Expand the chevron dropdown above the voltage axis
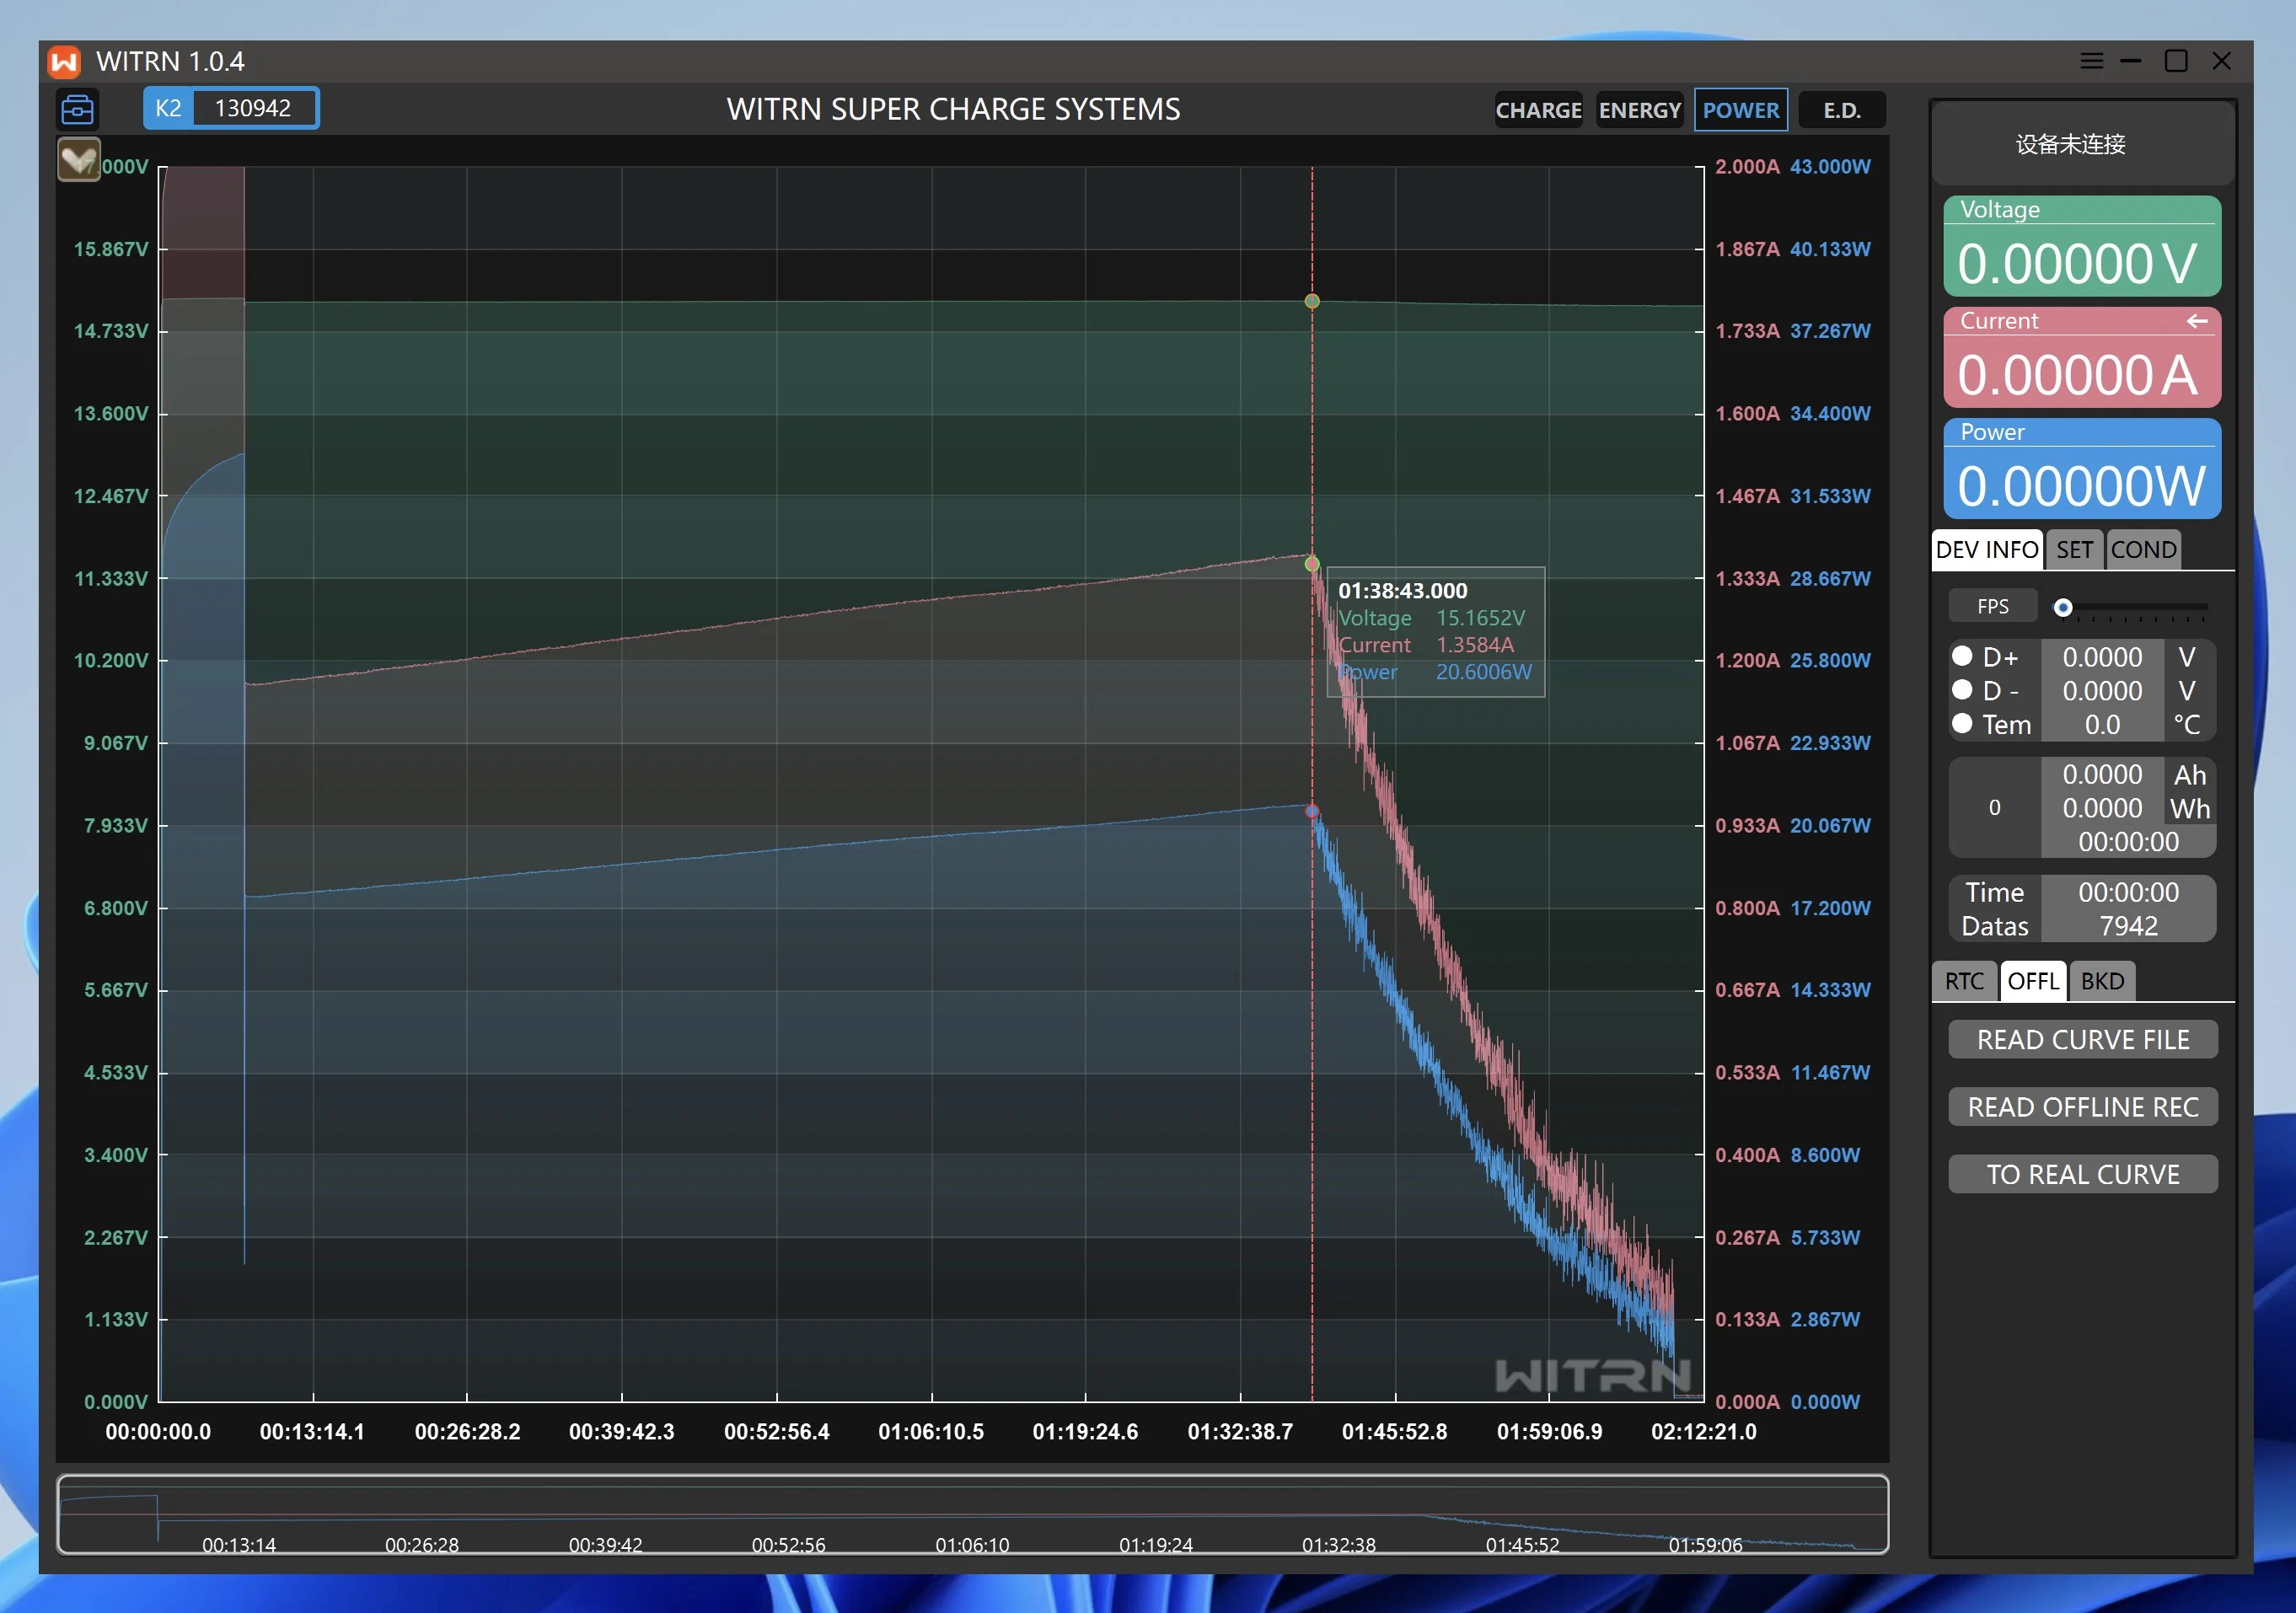This screenshot has width=2296, height=1613. (78, 160)
